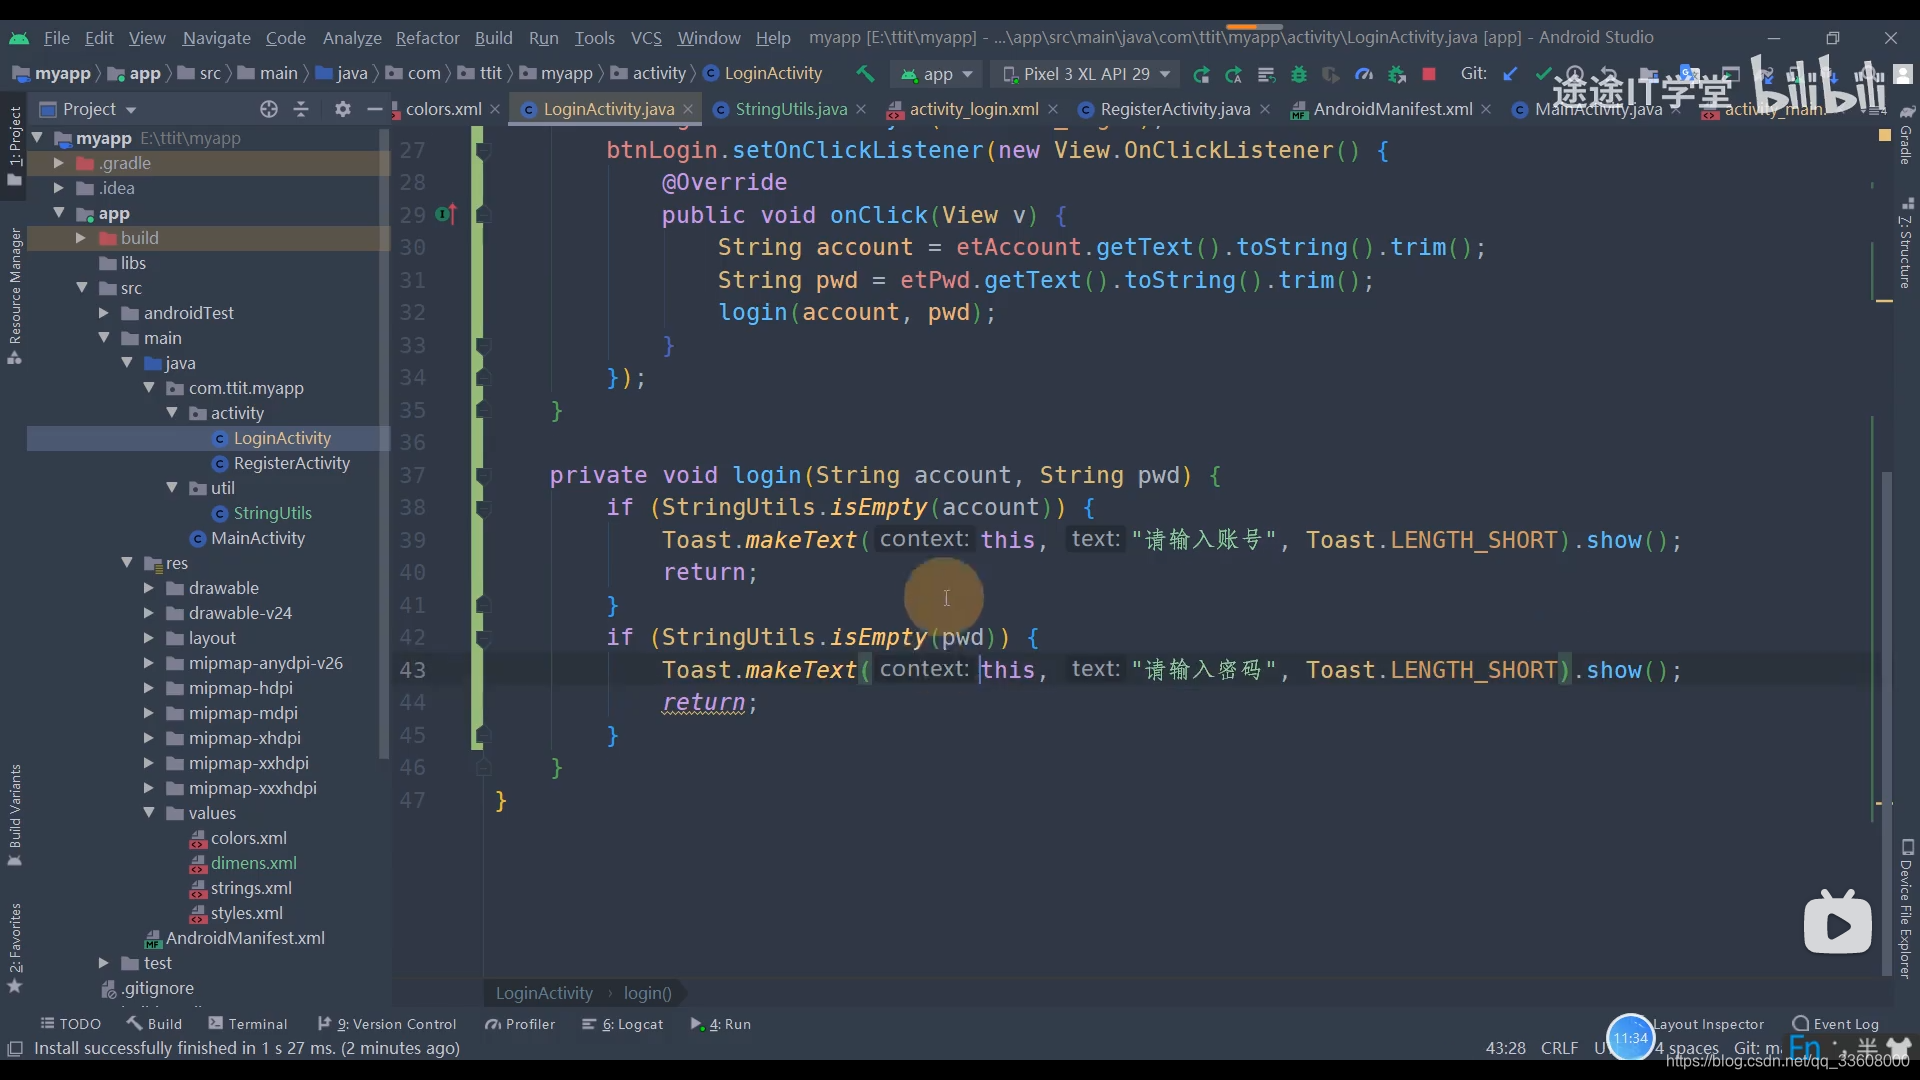Open the 4: Run tool window
Image resolution: width=1920 pixels, height=1080 pixels.
(721, 1024)
